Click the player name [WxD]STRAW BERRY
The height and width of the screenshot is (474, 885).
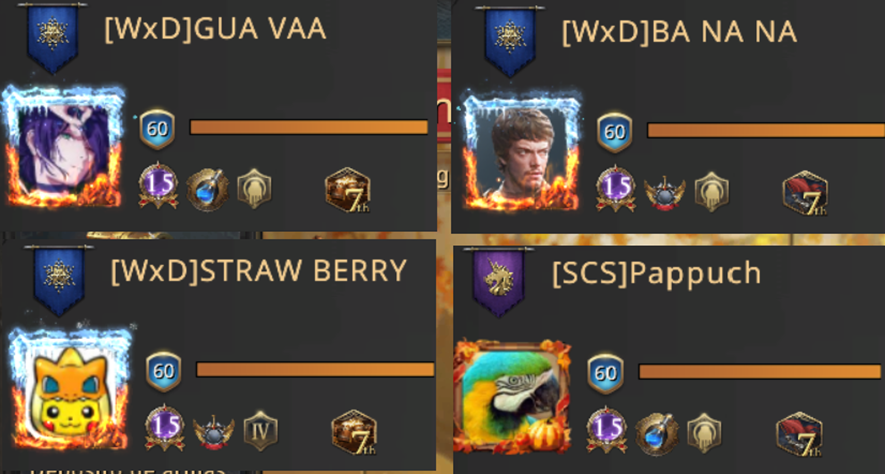pos(259,271)
